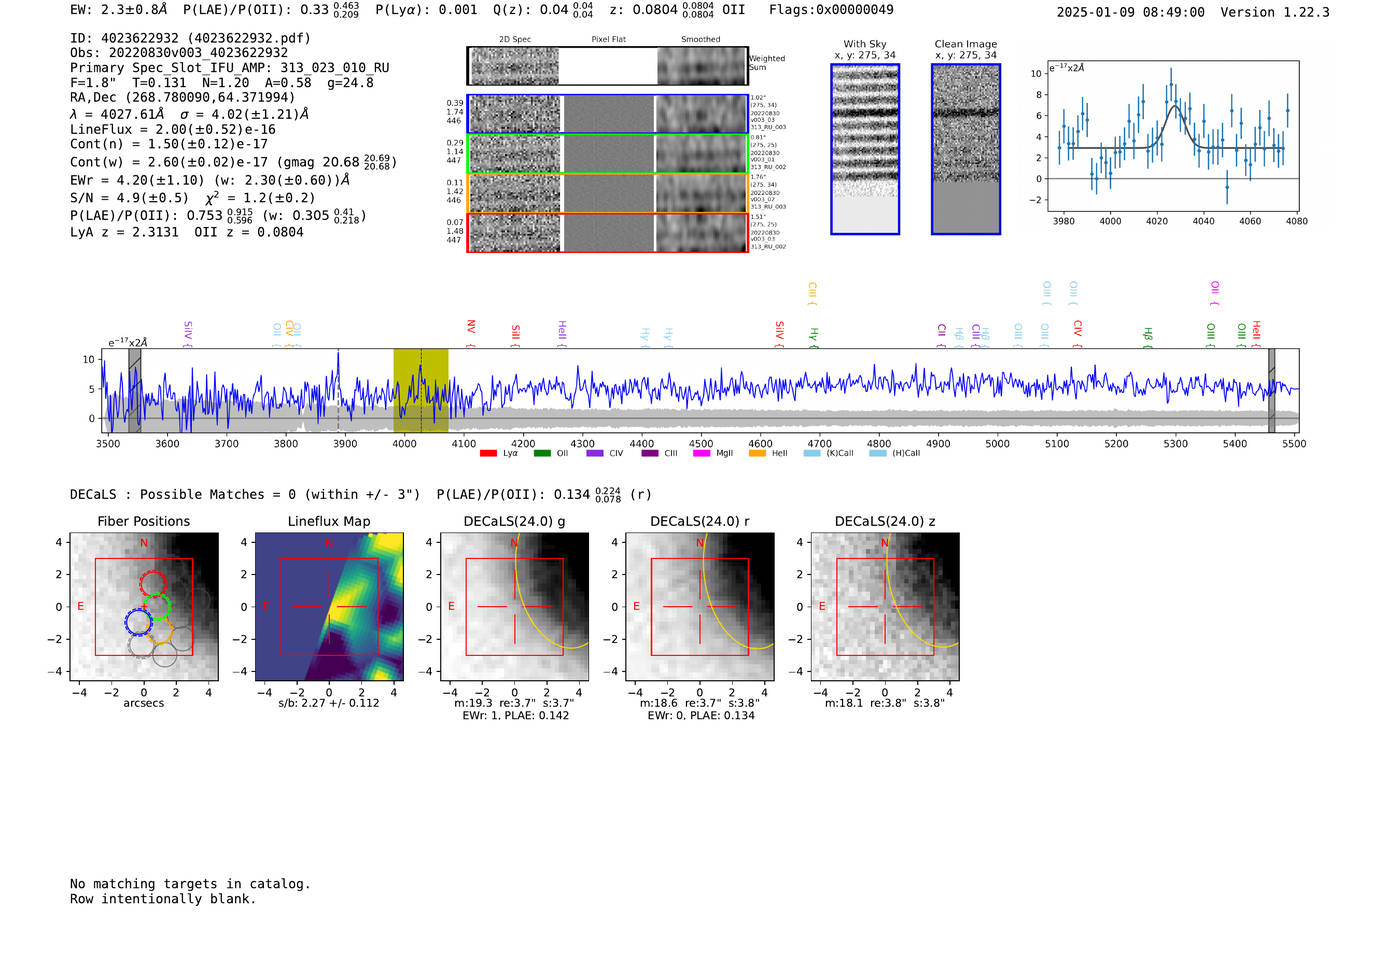
Task: Open the DECaLS(24.0) g image
Action: pos(515,606)
